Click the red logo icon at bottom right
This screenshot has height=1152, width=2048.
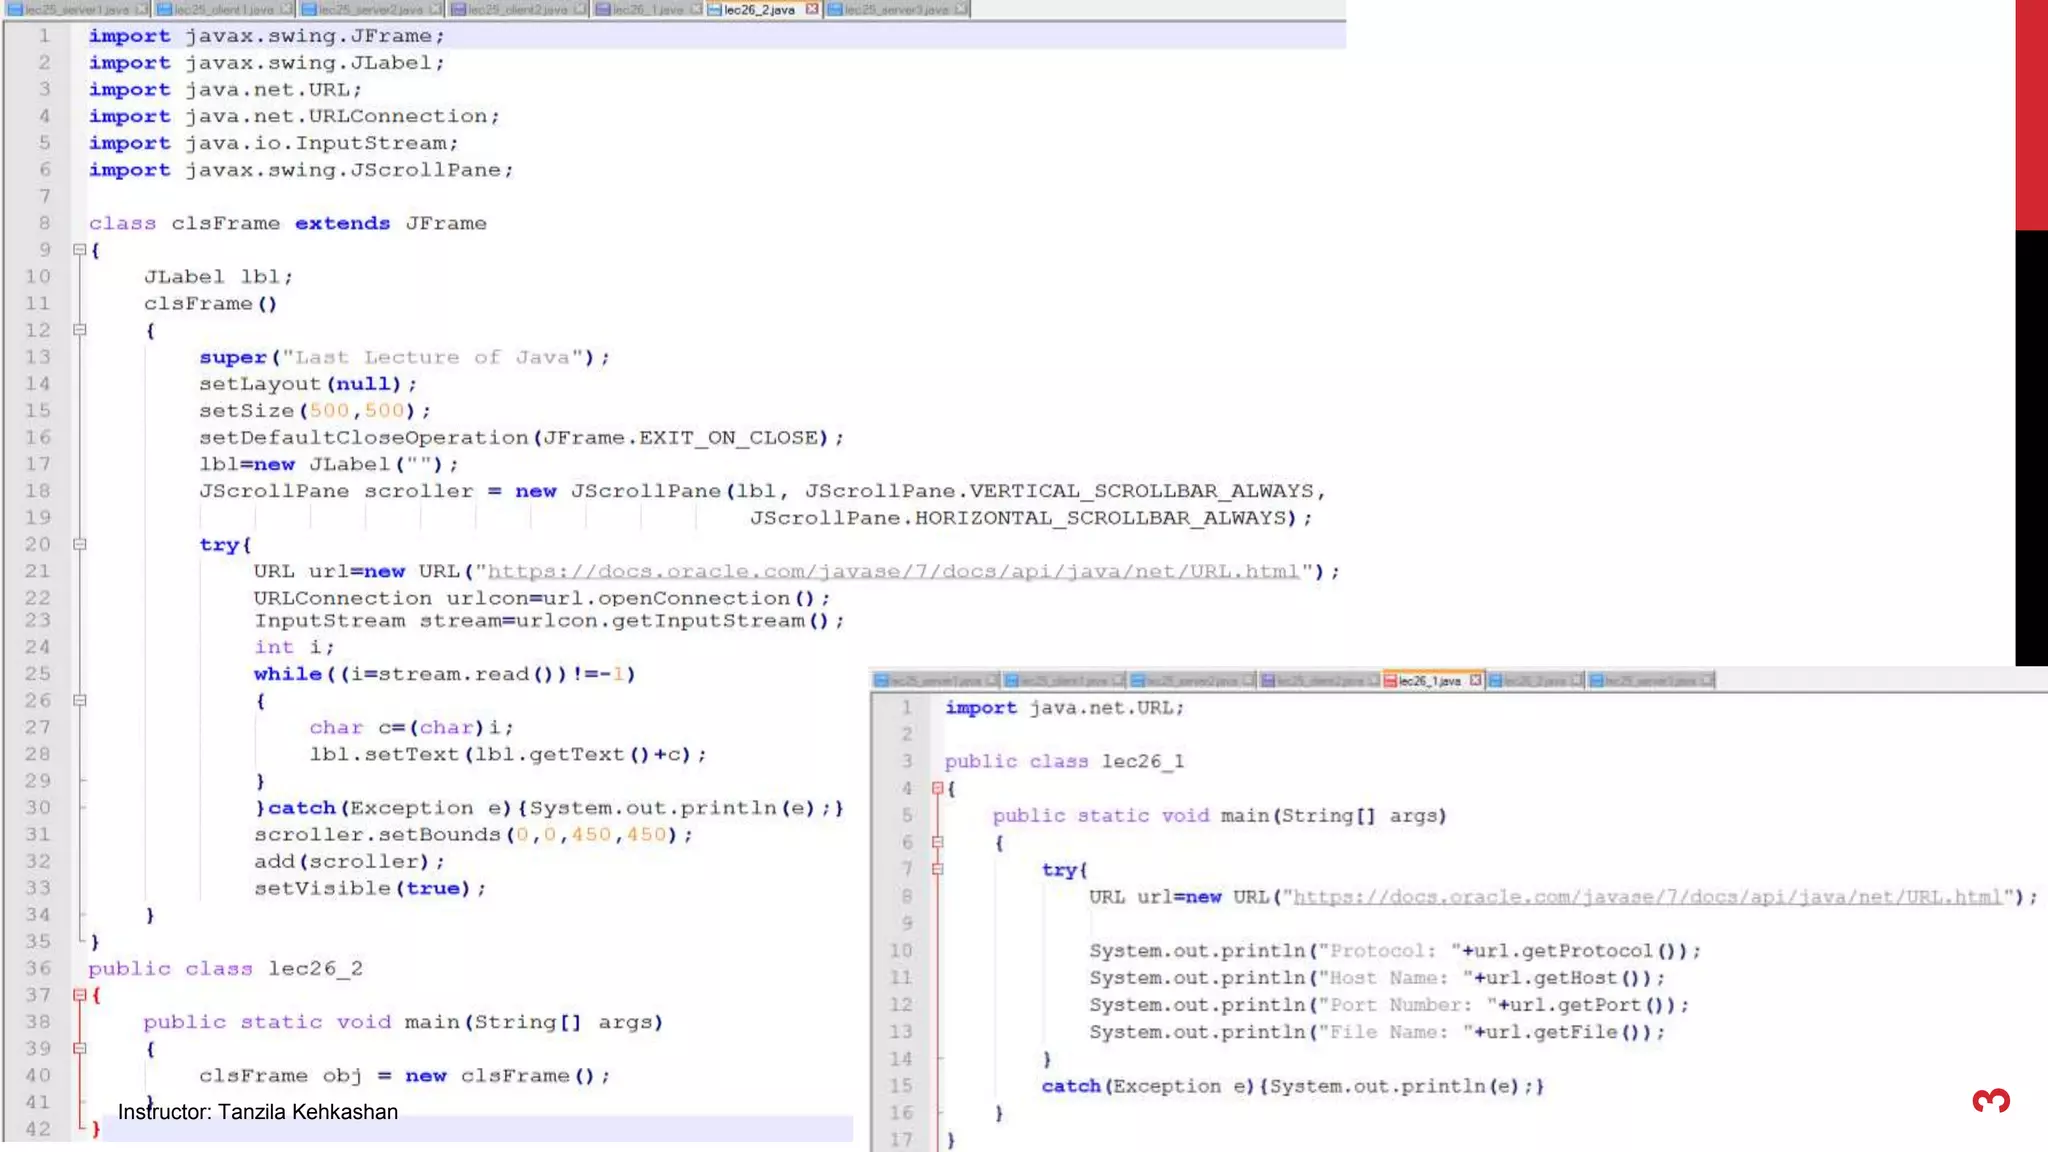[1991, 1101]
